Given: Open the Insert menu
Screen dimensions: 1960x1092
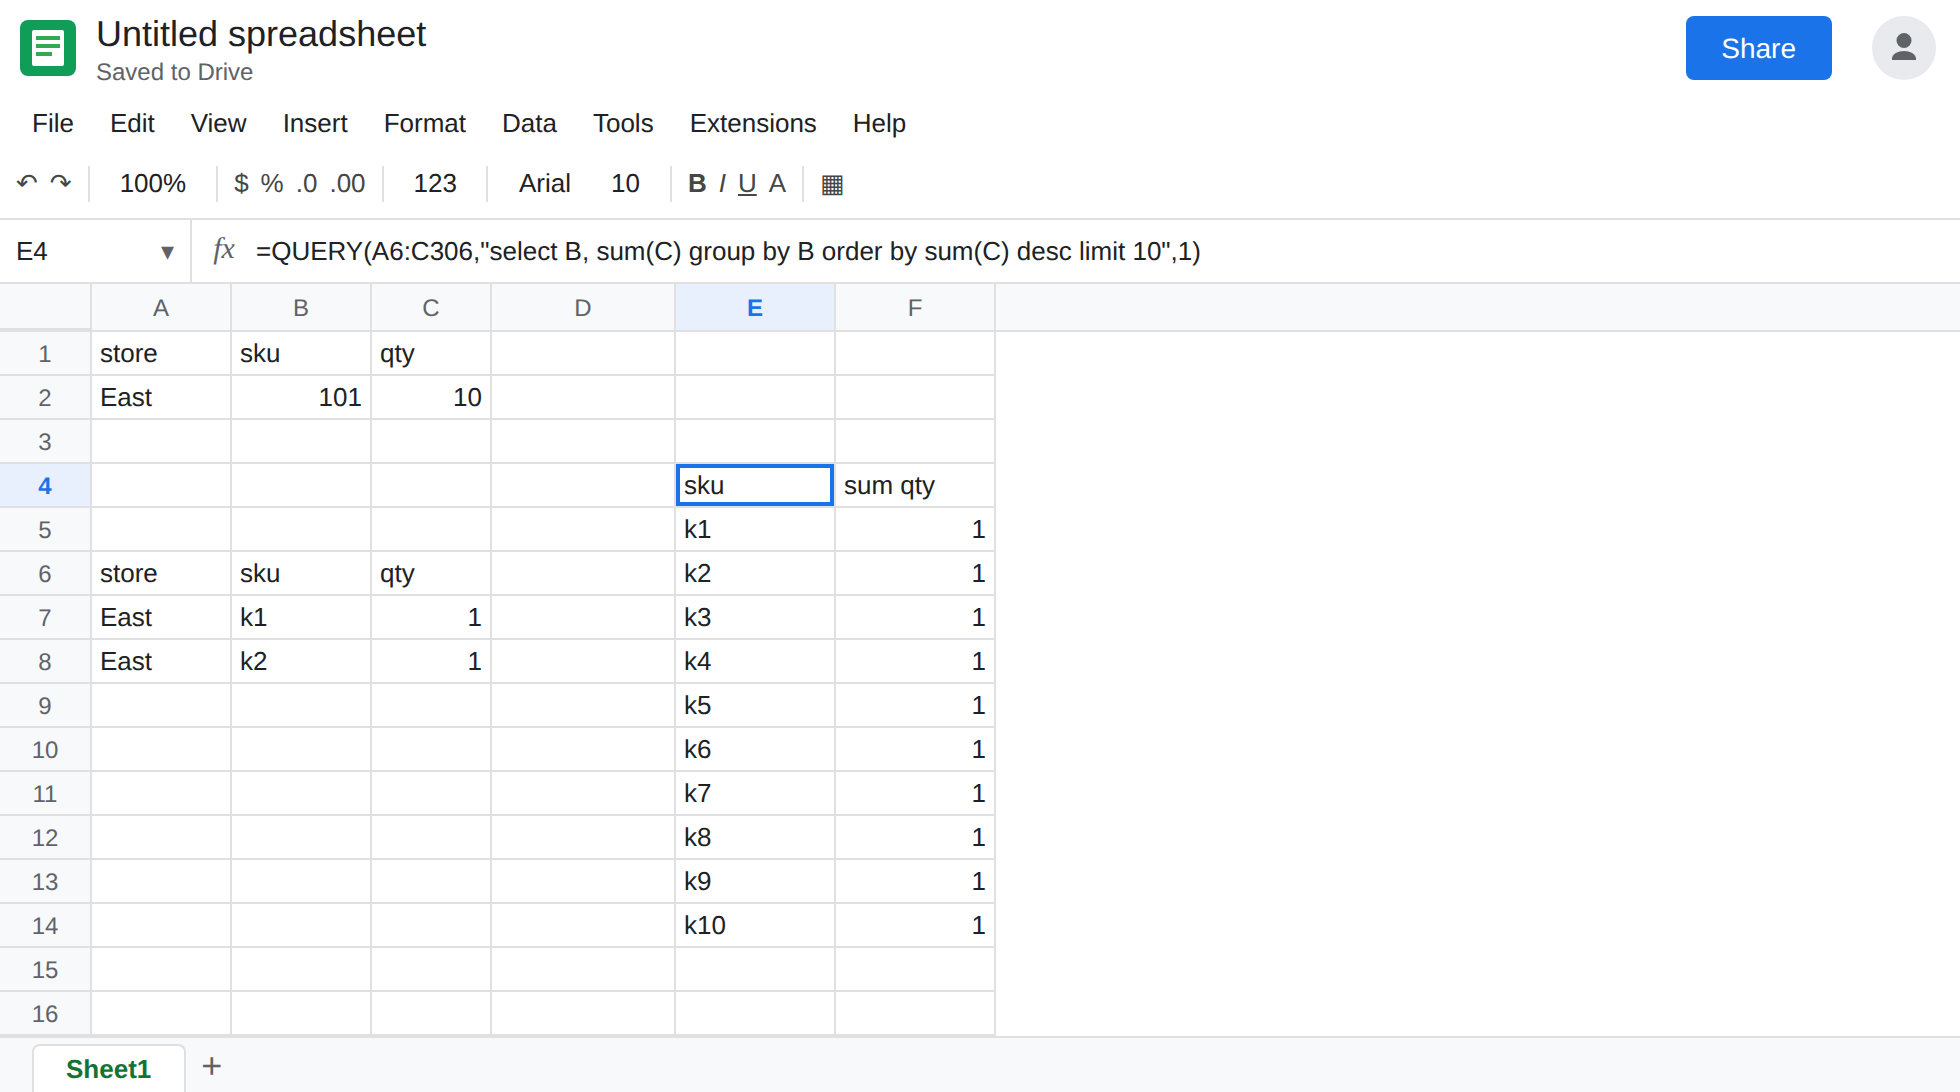Looking at the screenshot, I should click(x=315, y=123).
